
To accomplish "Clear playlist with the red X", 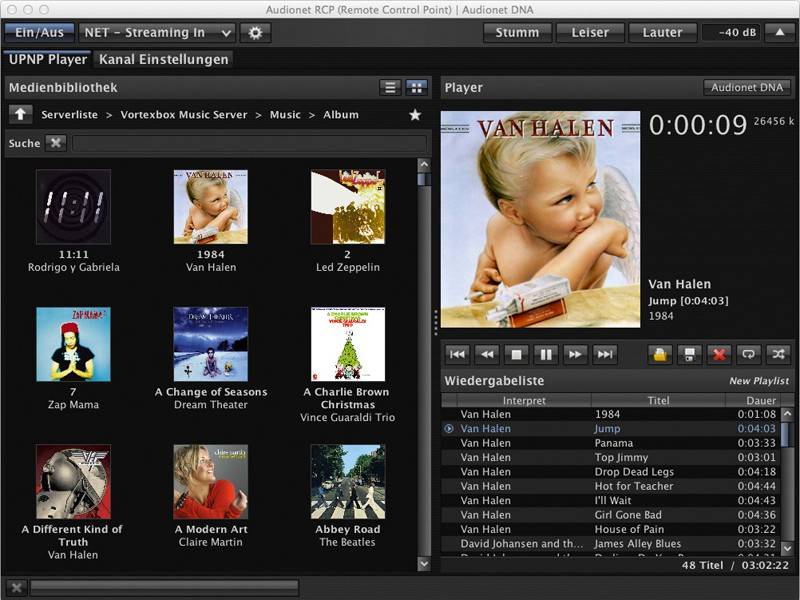I will (x=719, y=355).
